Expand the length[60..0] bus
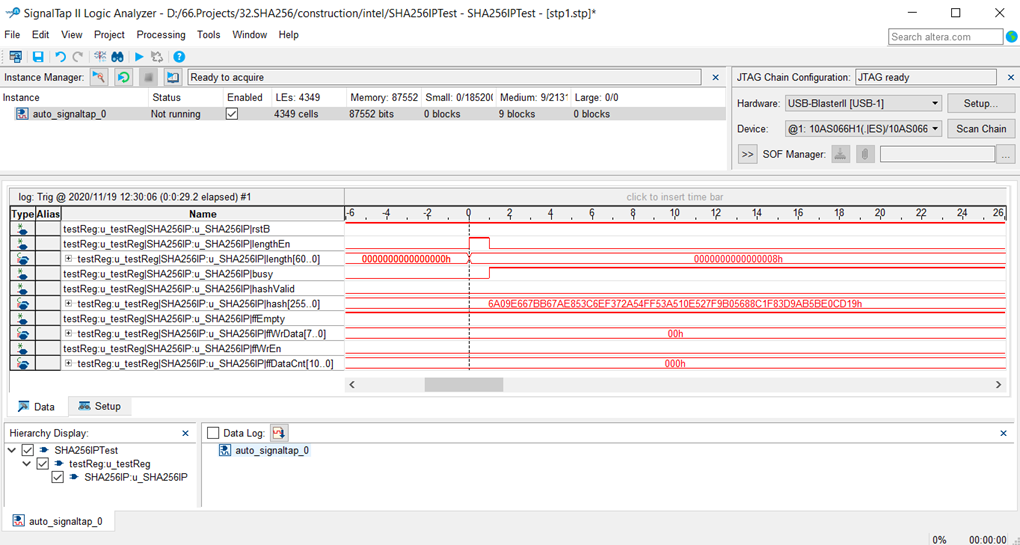Viewport: 1020px width, 545px height. 69,259
